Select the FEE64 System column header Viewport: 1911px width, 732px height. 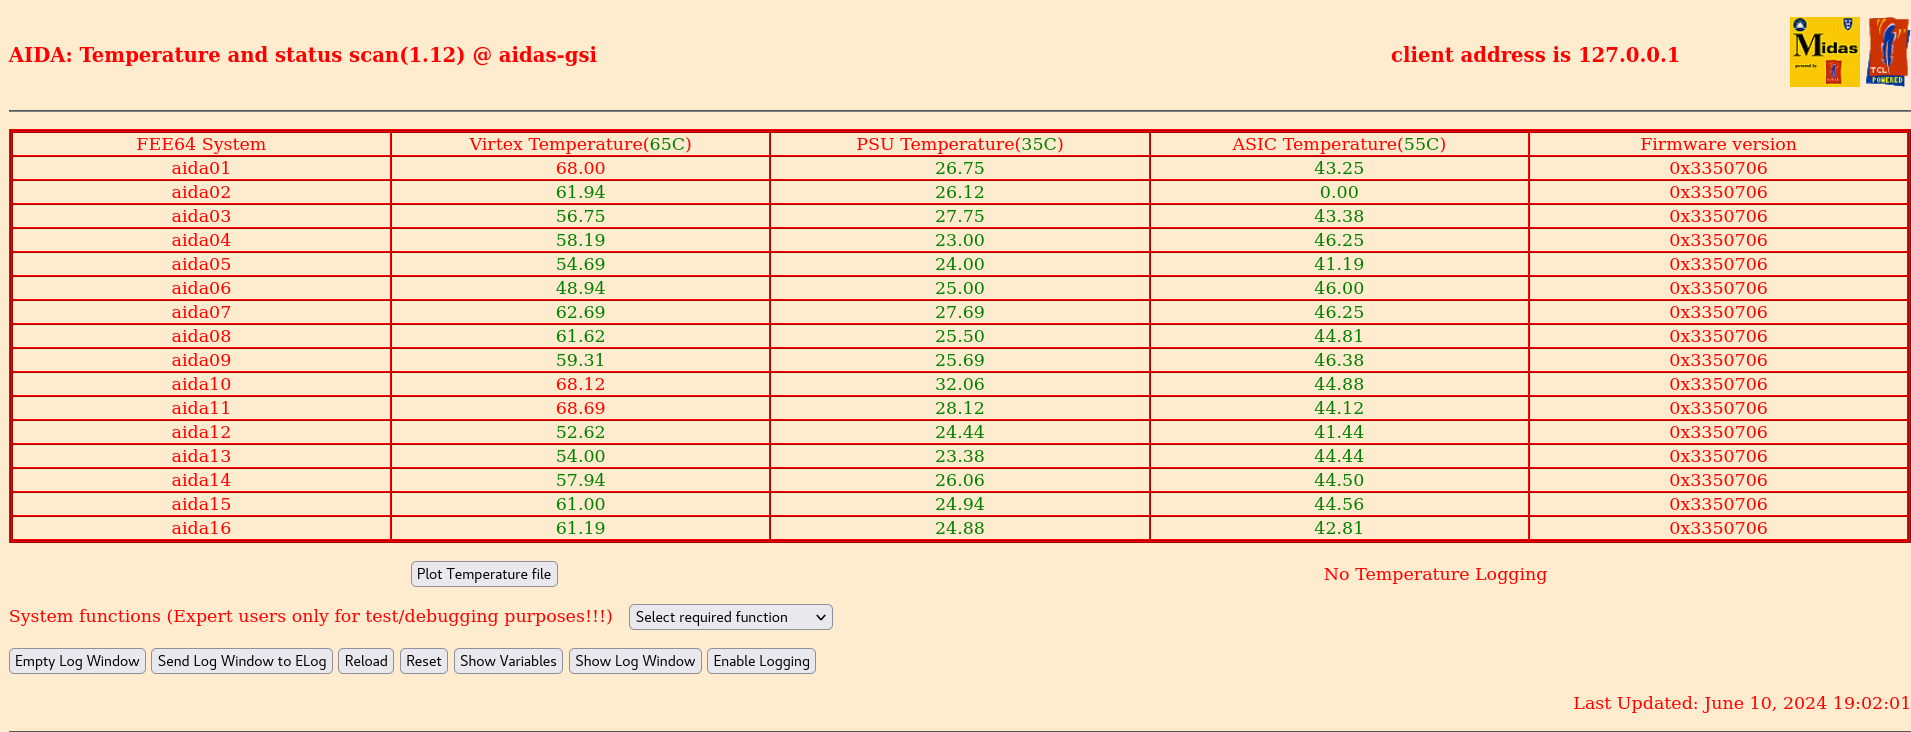[201, 144]
